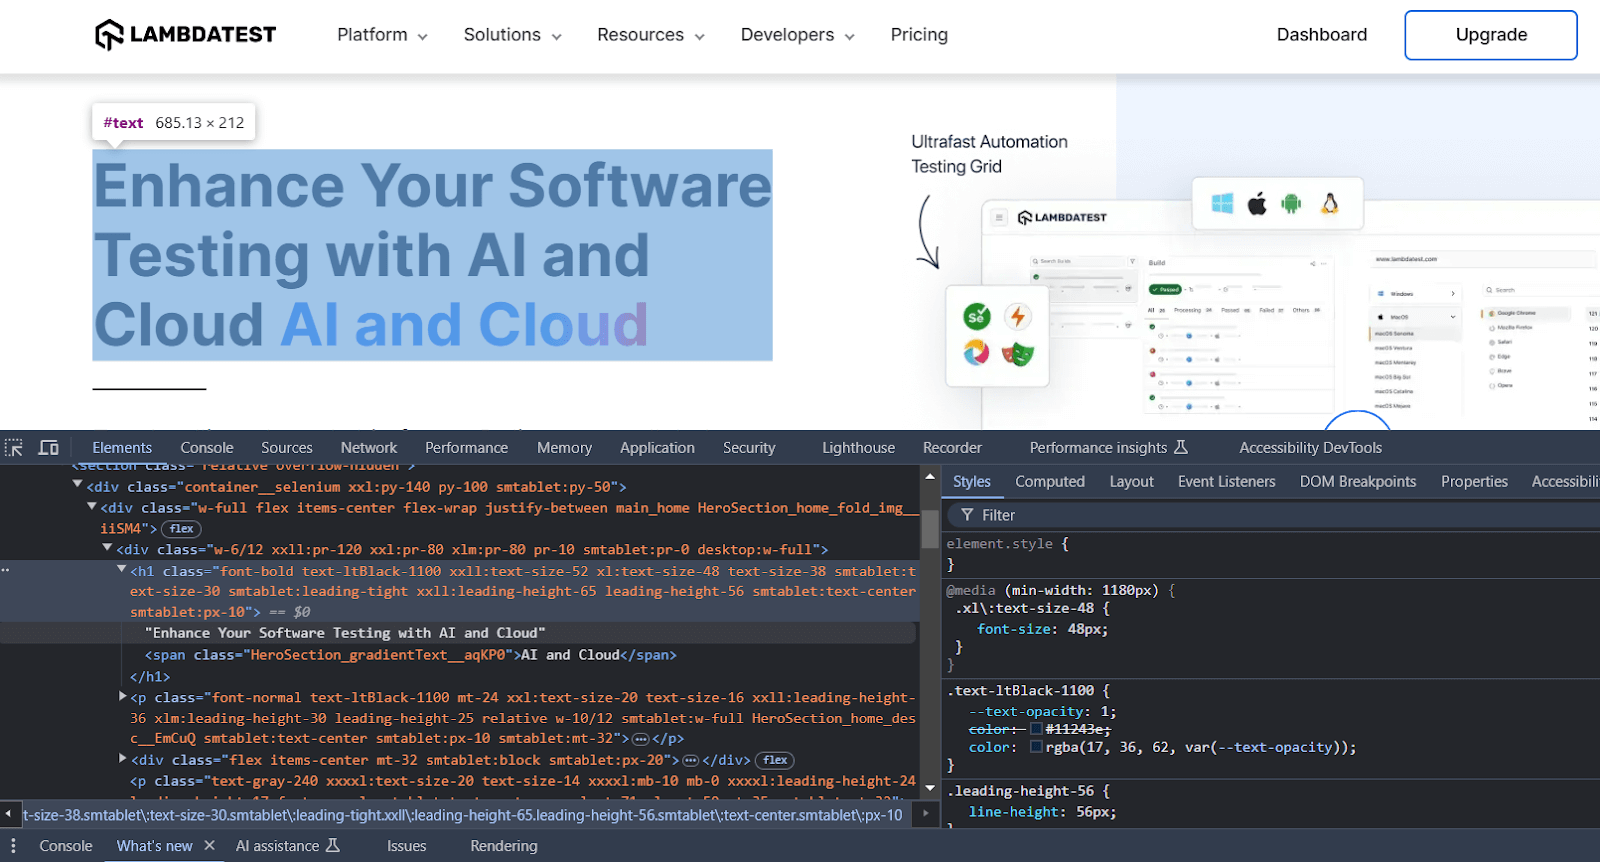Switch to the Console panel tab
This screenshot has width=1600, height=862.
coord(207,448)
